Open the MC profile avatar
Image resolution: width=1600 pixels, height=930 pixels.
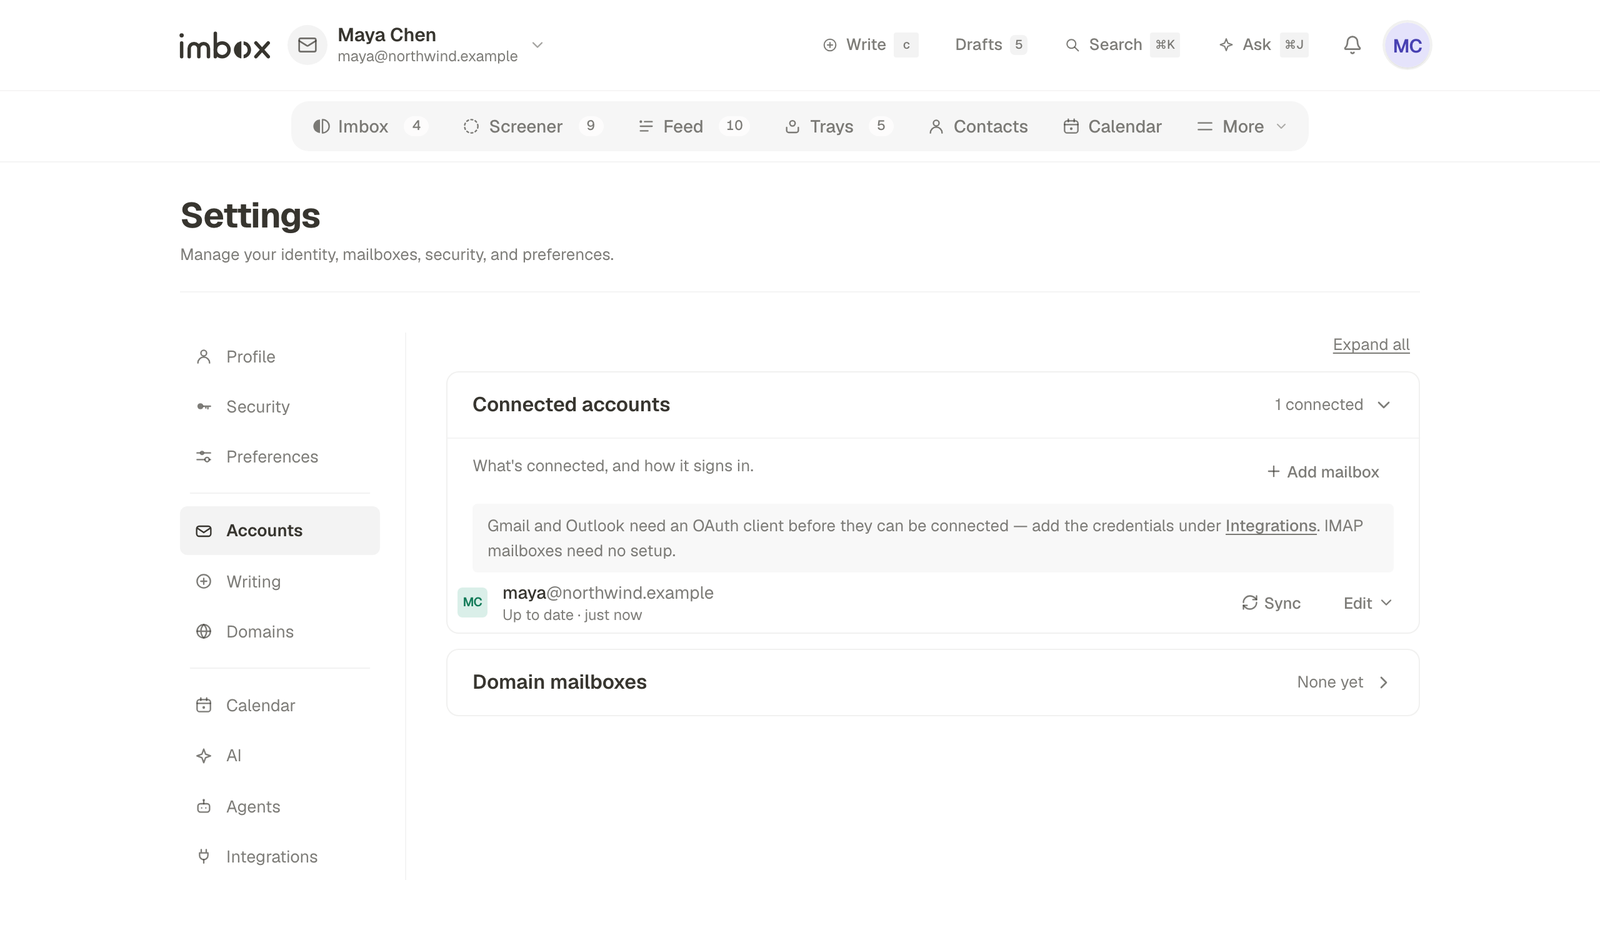[x=1407, y=45]
